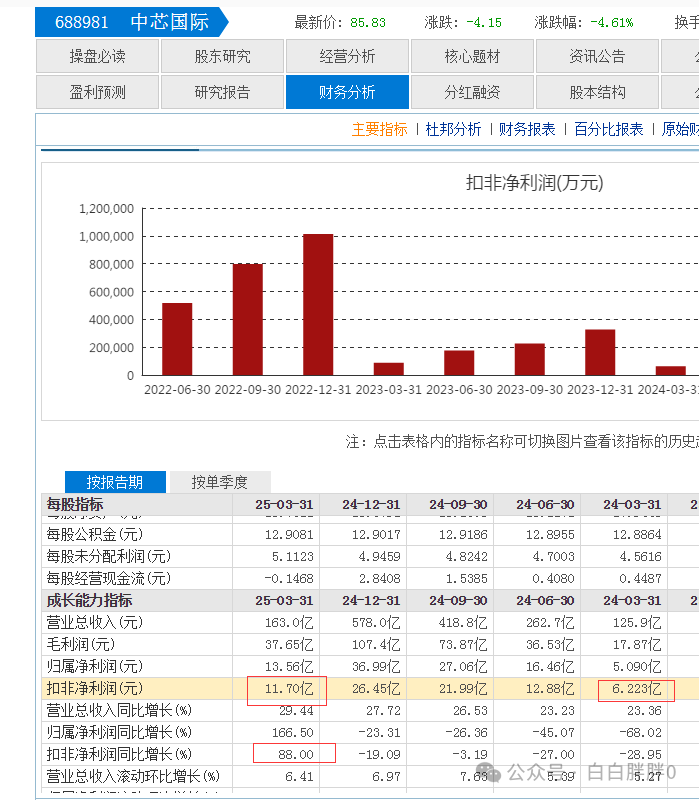Click the 2022-06-30 bar in the chart
Viewport: 699px width, 800px height.
[177, 339]
